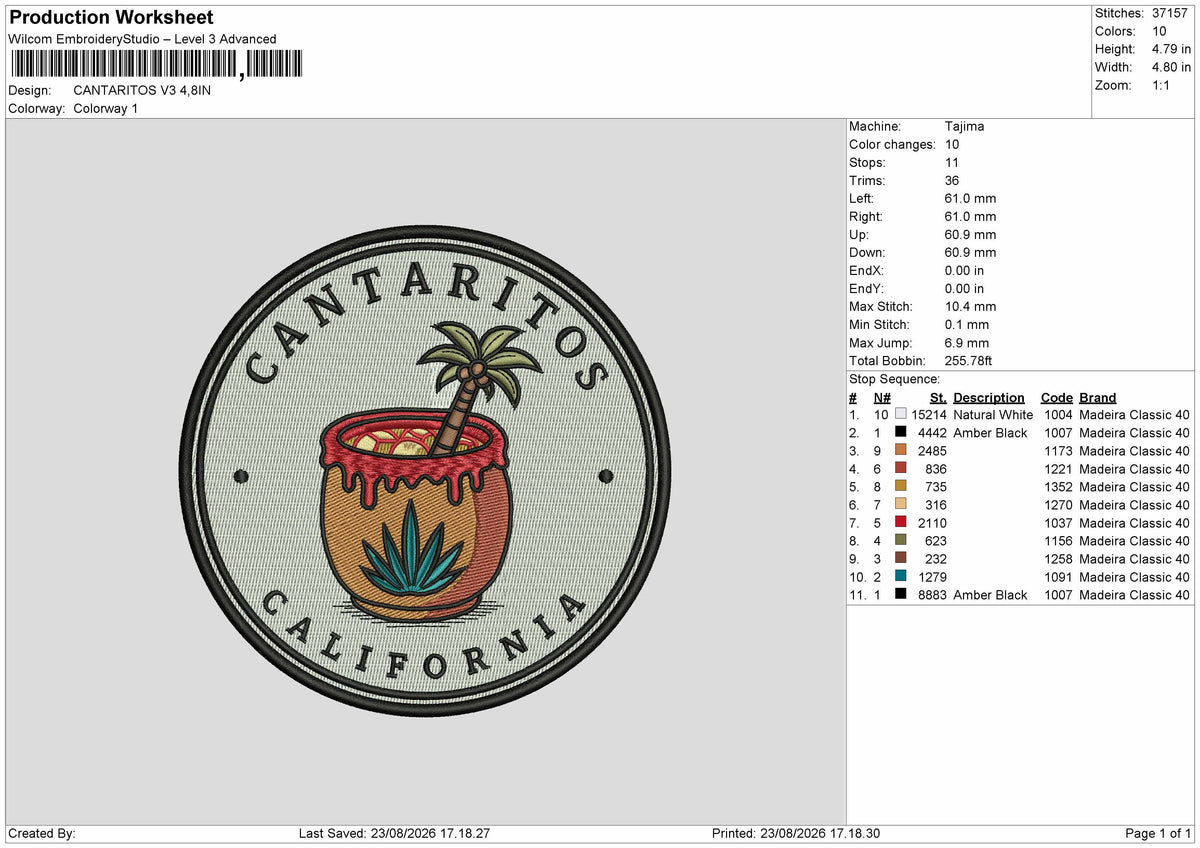The image size is (1200, 848).
Task: Click thread code 1091
Action: tap(1059, 576)
